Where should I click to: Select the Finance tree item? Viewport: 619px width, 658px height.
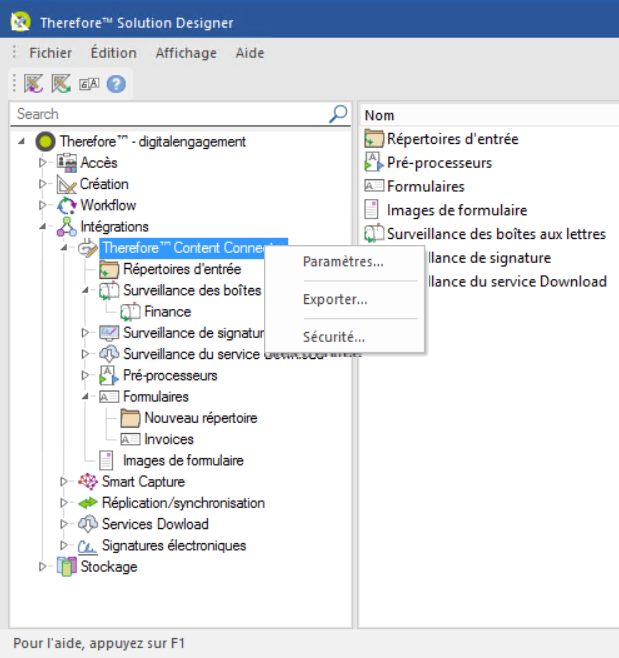pos(167,312)
